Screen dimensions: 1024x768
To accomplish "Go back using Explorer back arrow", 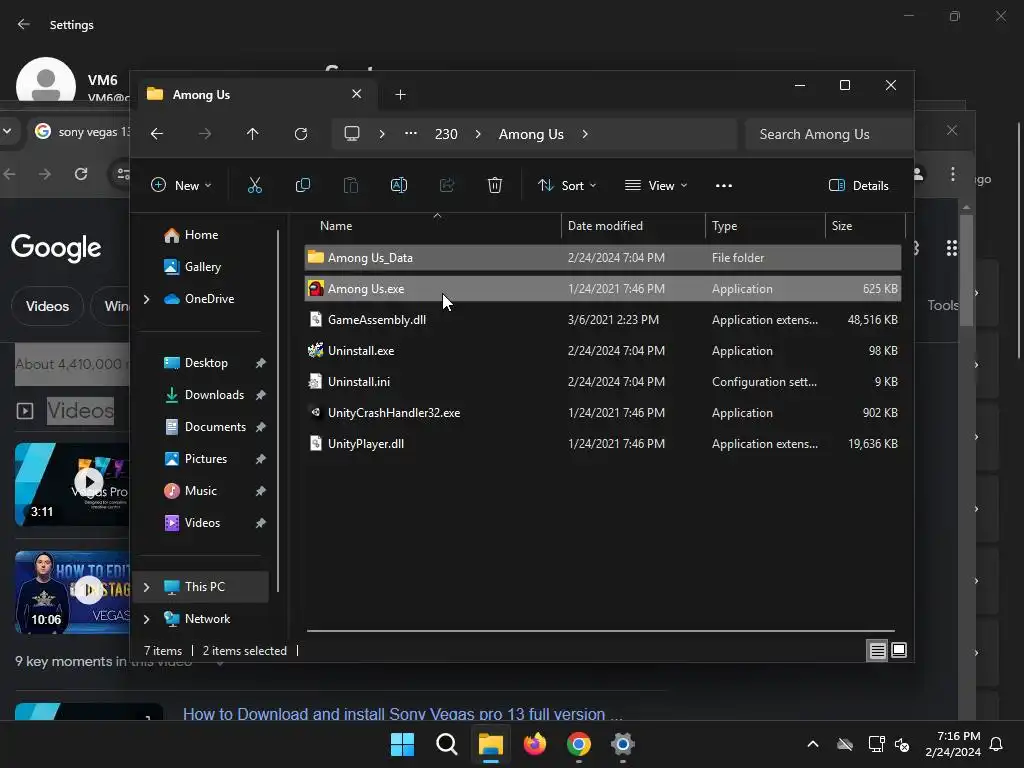I will pyautogui.click(x=157, y=134).
